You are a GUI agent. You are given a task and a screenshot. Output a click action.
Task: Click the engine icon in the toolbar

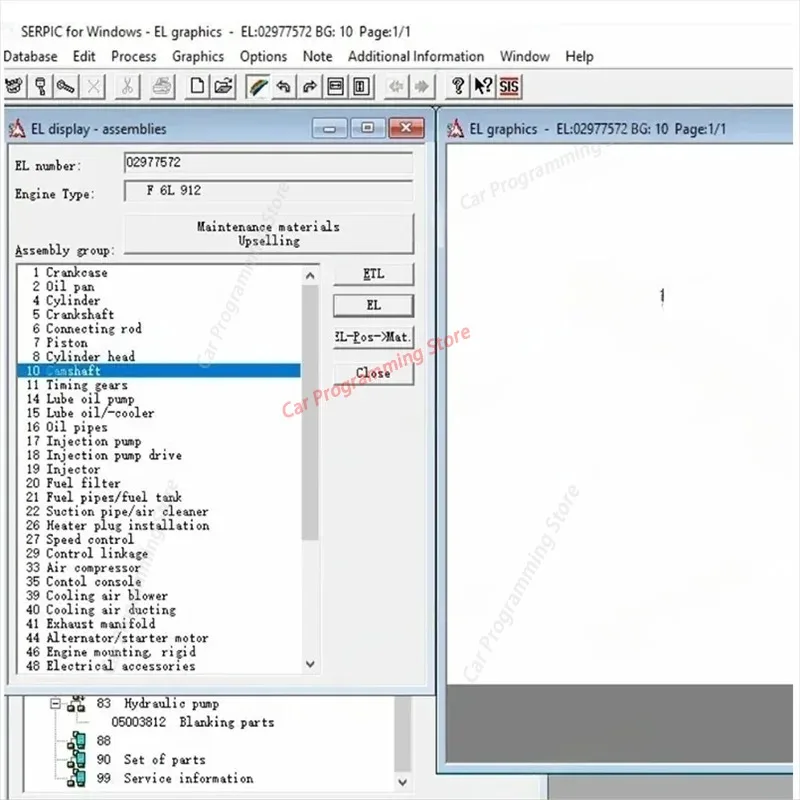(15, 86)
